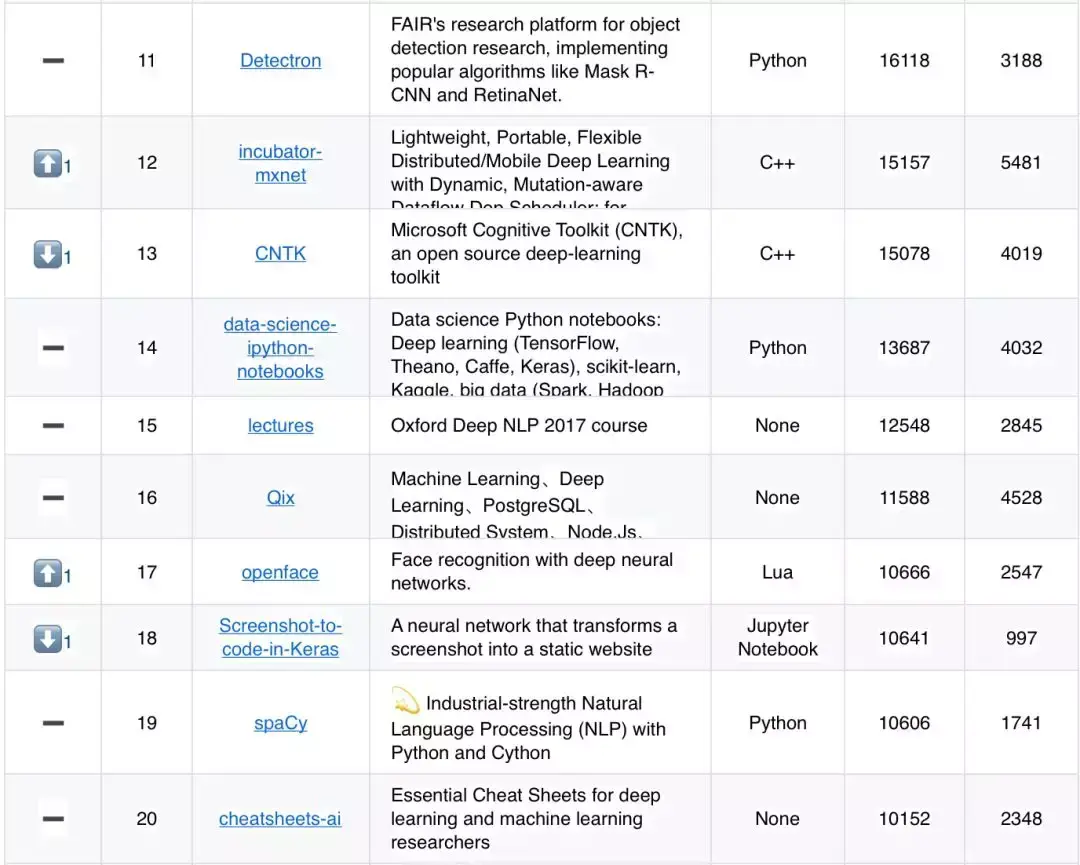Viewport: 1080px width, 865px height.
Task: Click the down arrow icon beside rank 13
Action: point(48,254)
